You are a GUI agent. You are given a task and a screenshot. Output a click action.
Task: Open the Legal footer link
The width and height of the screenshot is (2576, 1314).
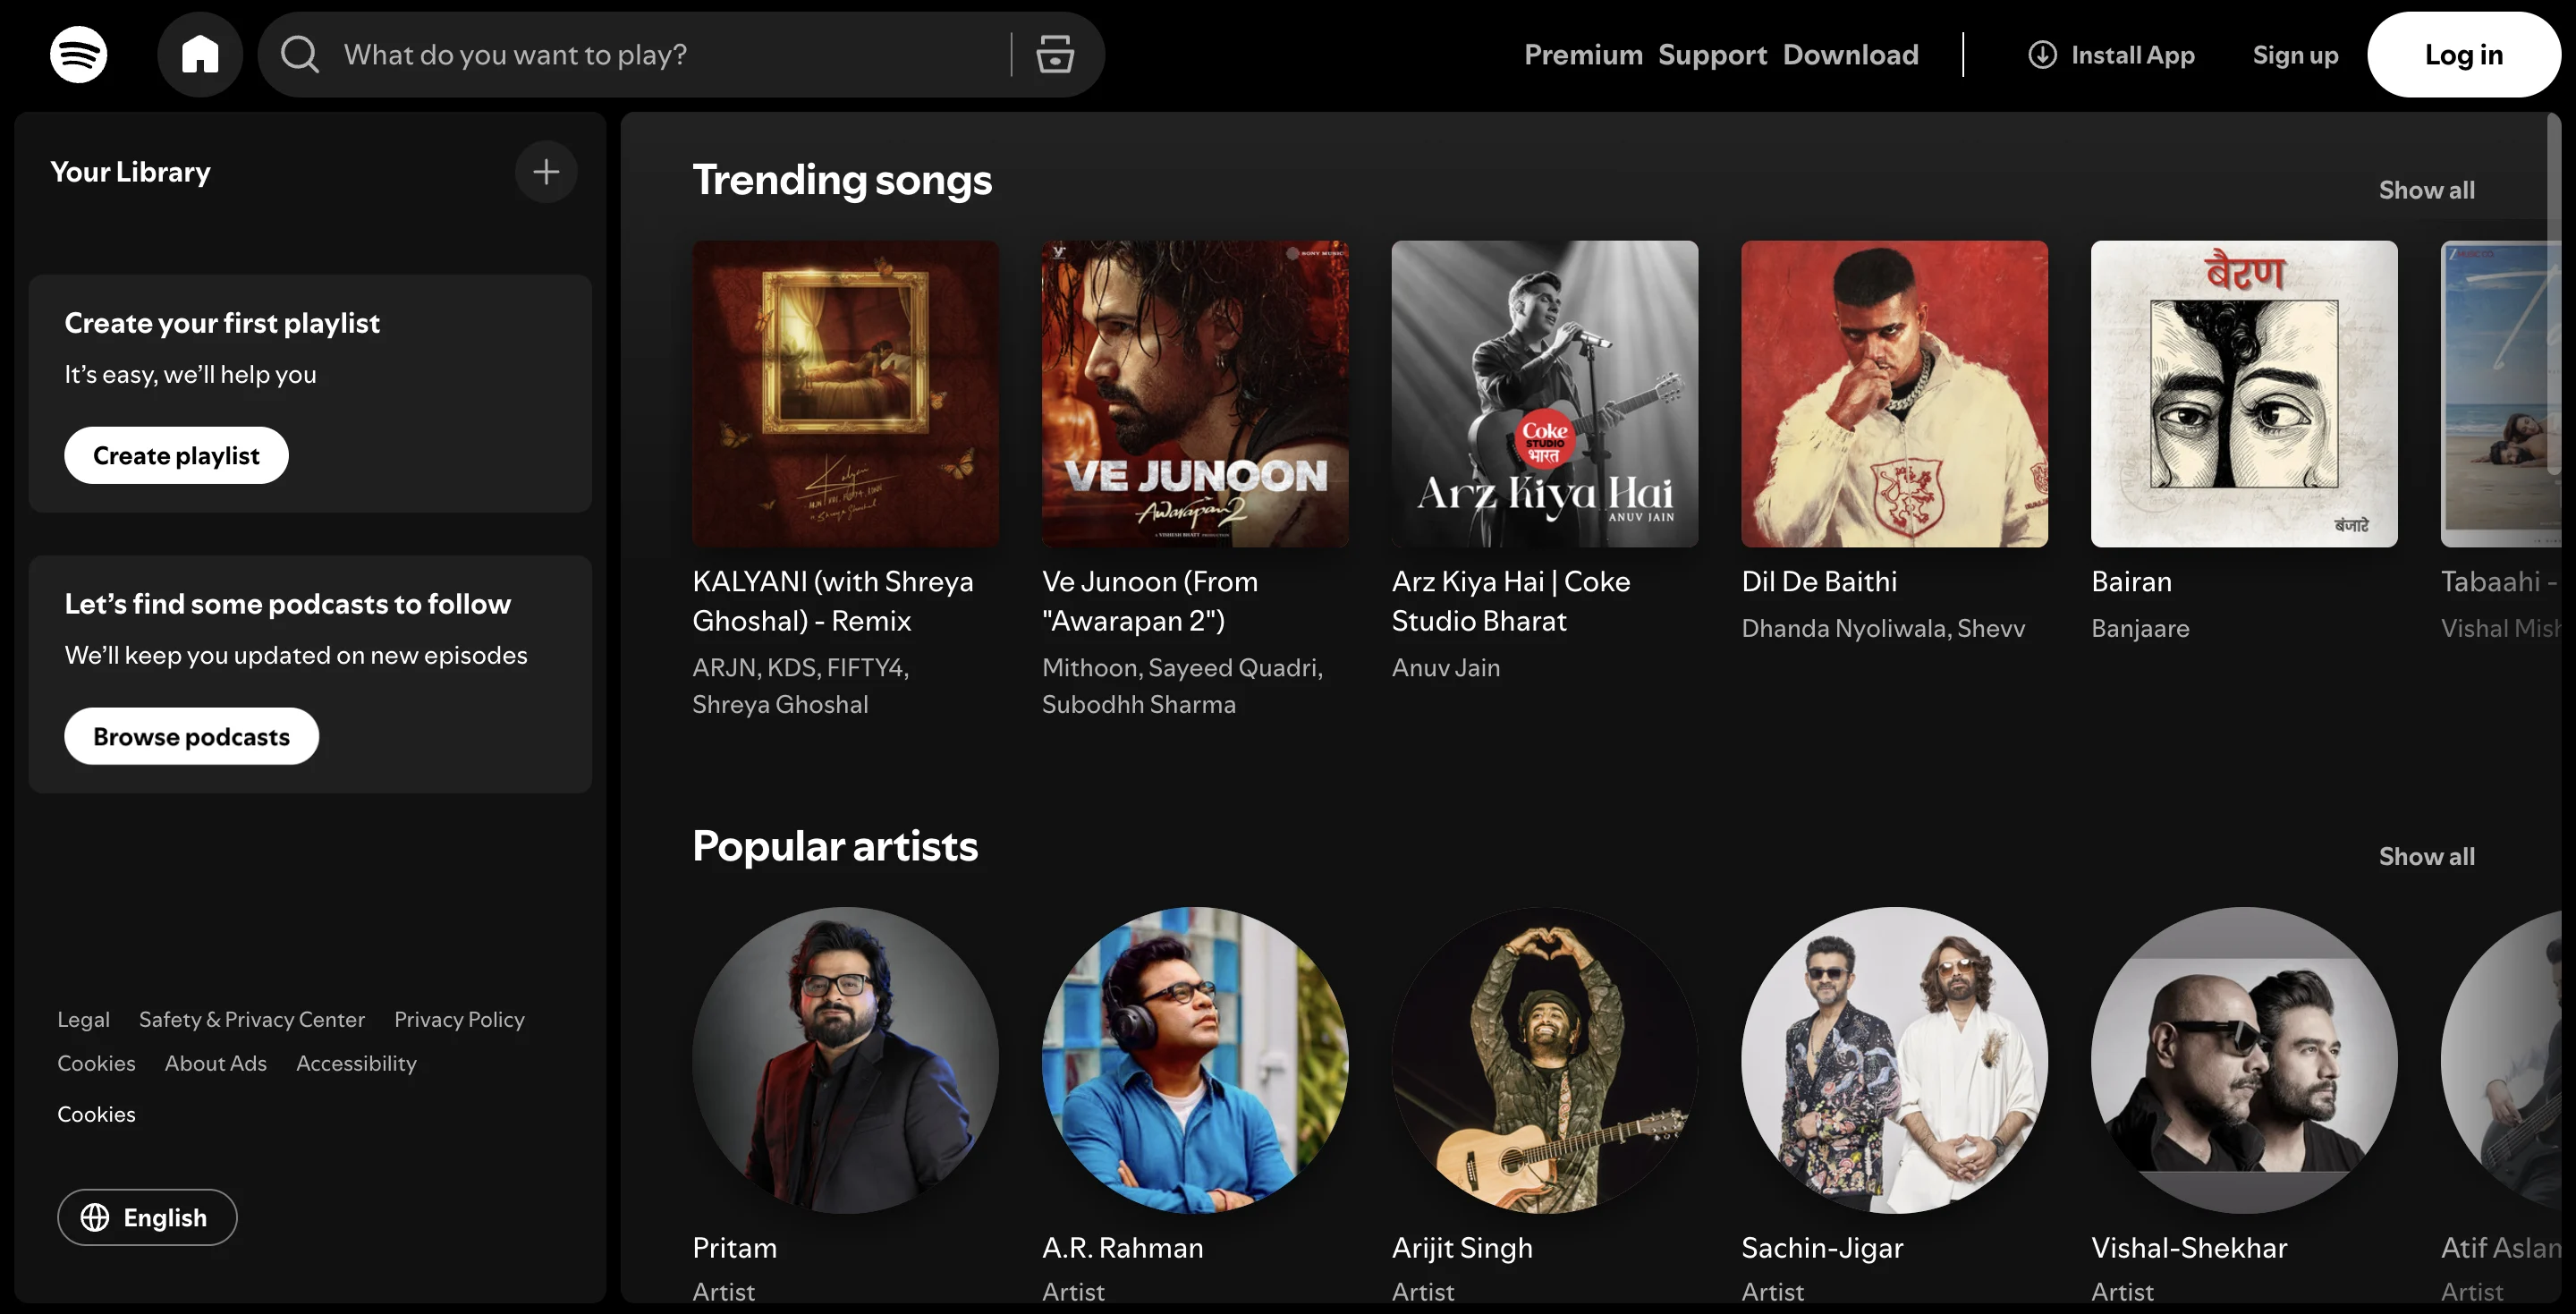pos(83,1020)
